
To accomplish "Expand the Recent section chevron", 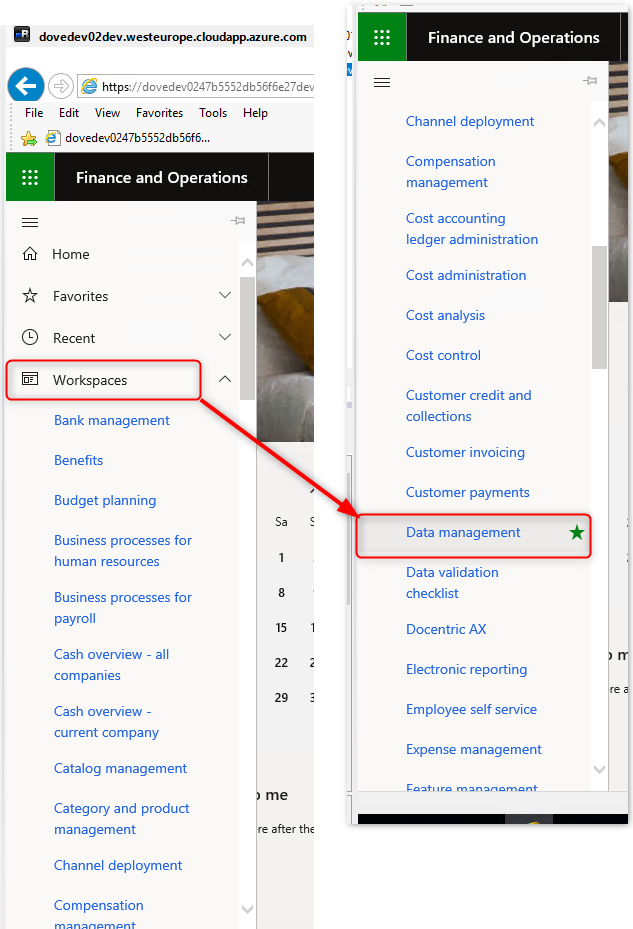I will (225, 337).
